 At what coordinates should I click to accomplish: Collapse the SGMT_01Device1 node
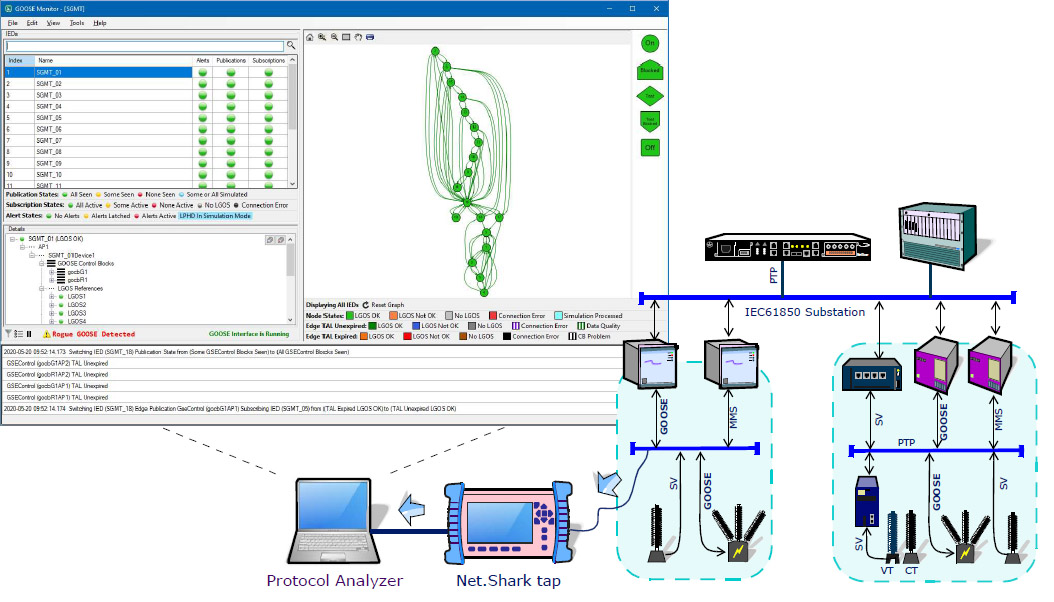point(32,255)
